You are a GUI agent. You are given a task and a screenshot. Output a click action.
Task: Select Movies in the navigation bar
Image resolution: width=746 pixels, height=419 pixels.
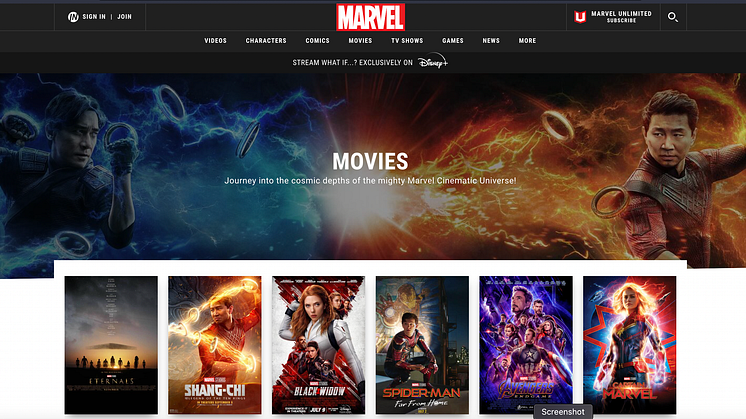click(360, 41)
